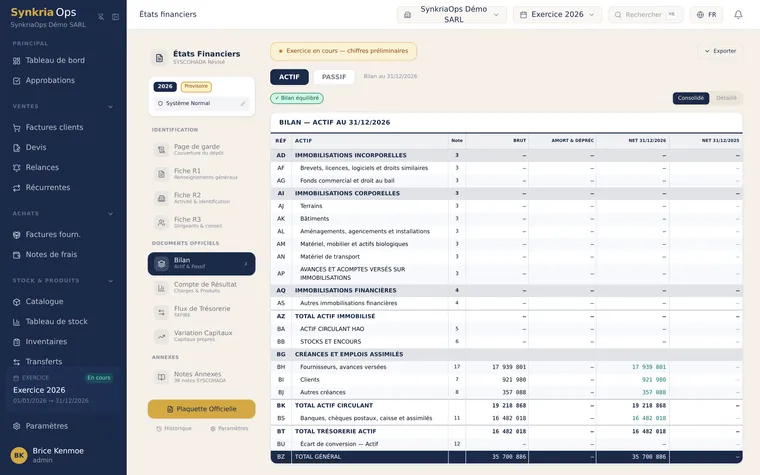
Task: Open Tableau de bord icon in sidebar
Action: (x=16, y=61)
